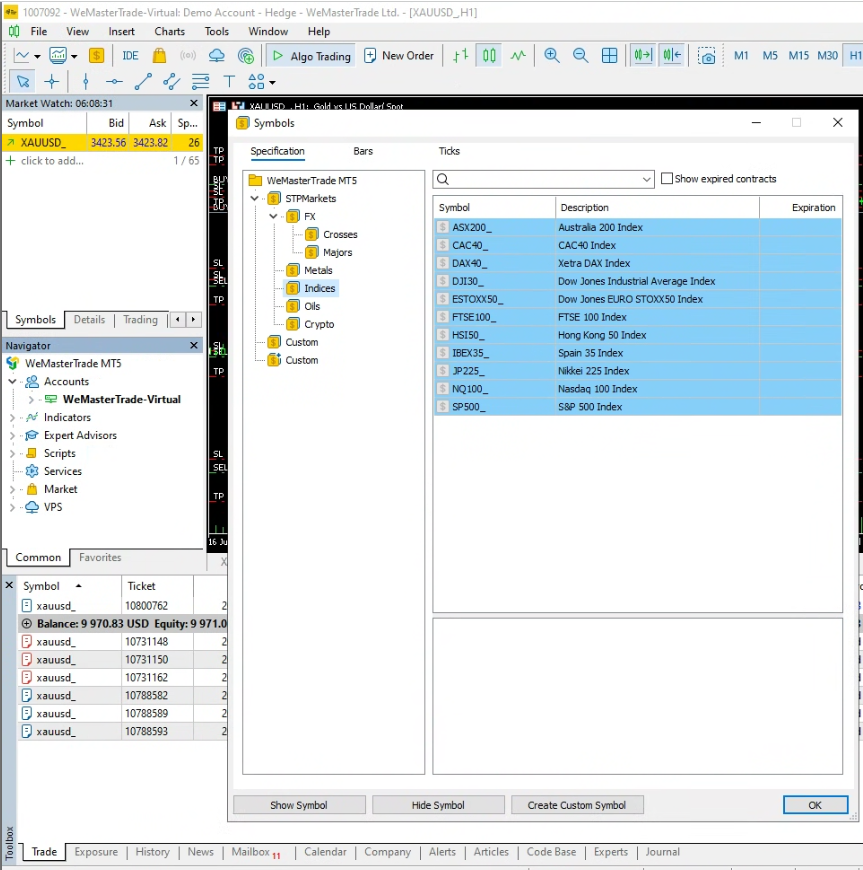
Task: Select the M1 timeframe
Action: click(741, 55)
